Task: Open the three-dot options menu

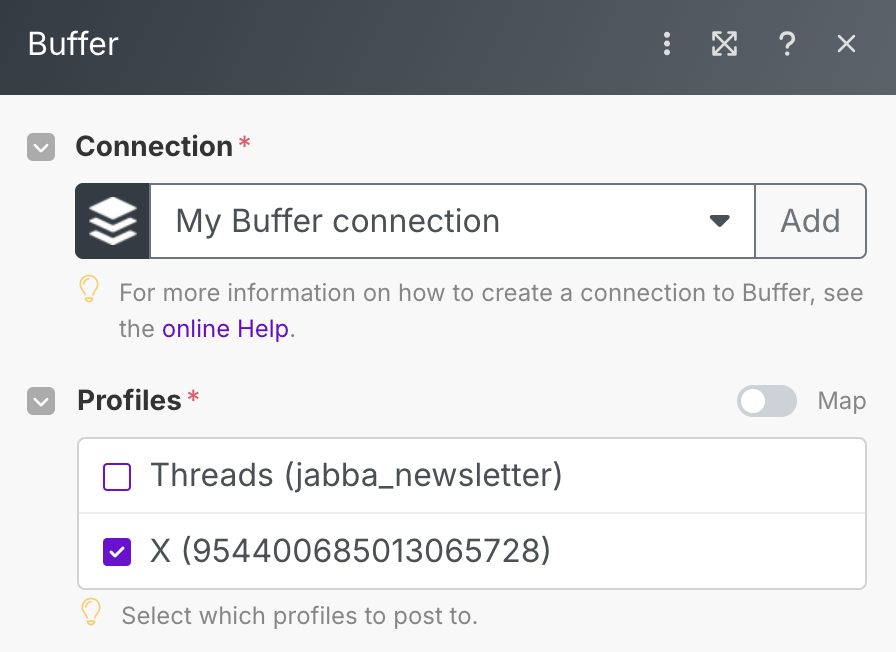Action: click(667, 44)
